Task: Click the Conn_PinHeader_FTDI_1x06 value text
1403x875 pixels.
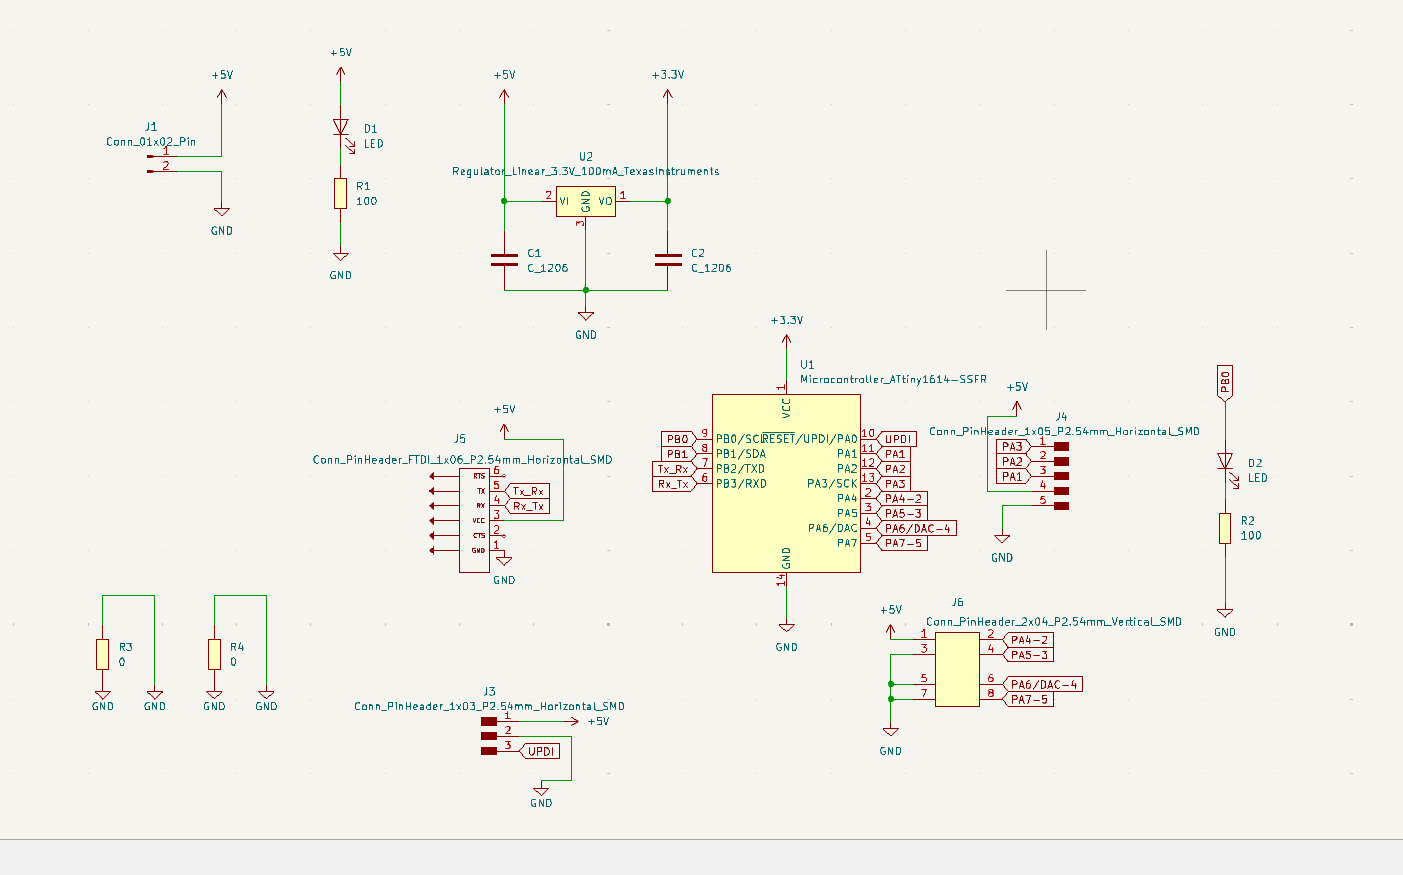Action: coord(462,460)
